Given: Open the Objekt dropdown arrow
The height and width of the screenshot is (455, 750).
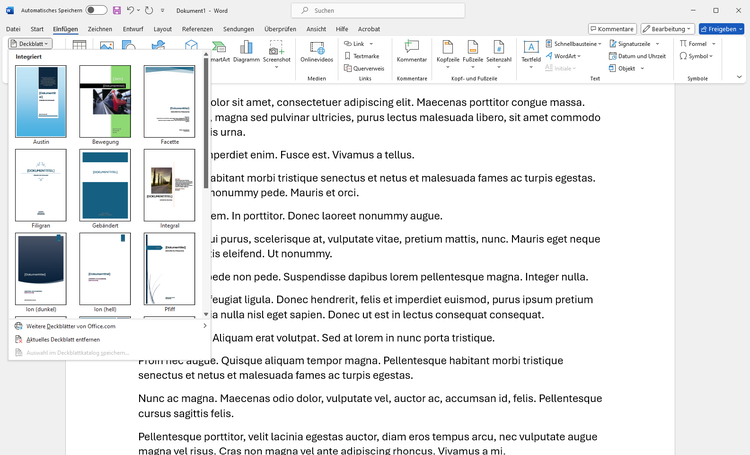Looking at the screenshot, I should pyautogui.click(x=642, y=68).
